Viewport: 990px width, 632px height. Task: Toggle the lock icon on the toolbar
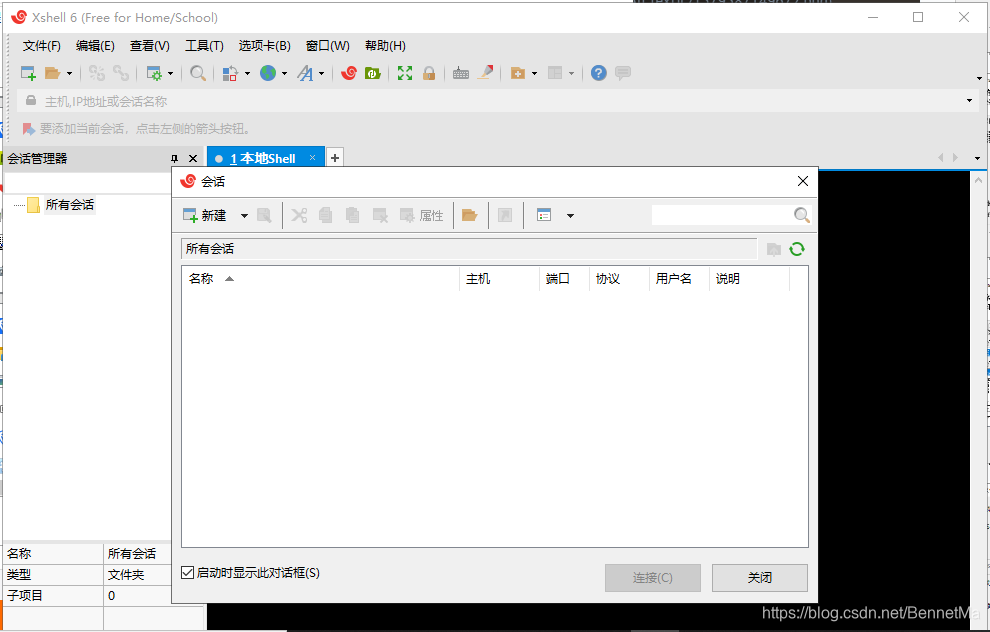point(428,73)
